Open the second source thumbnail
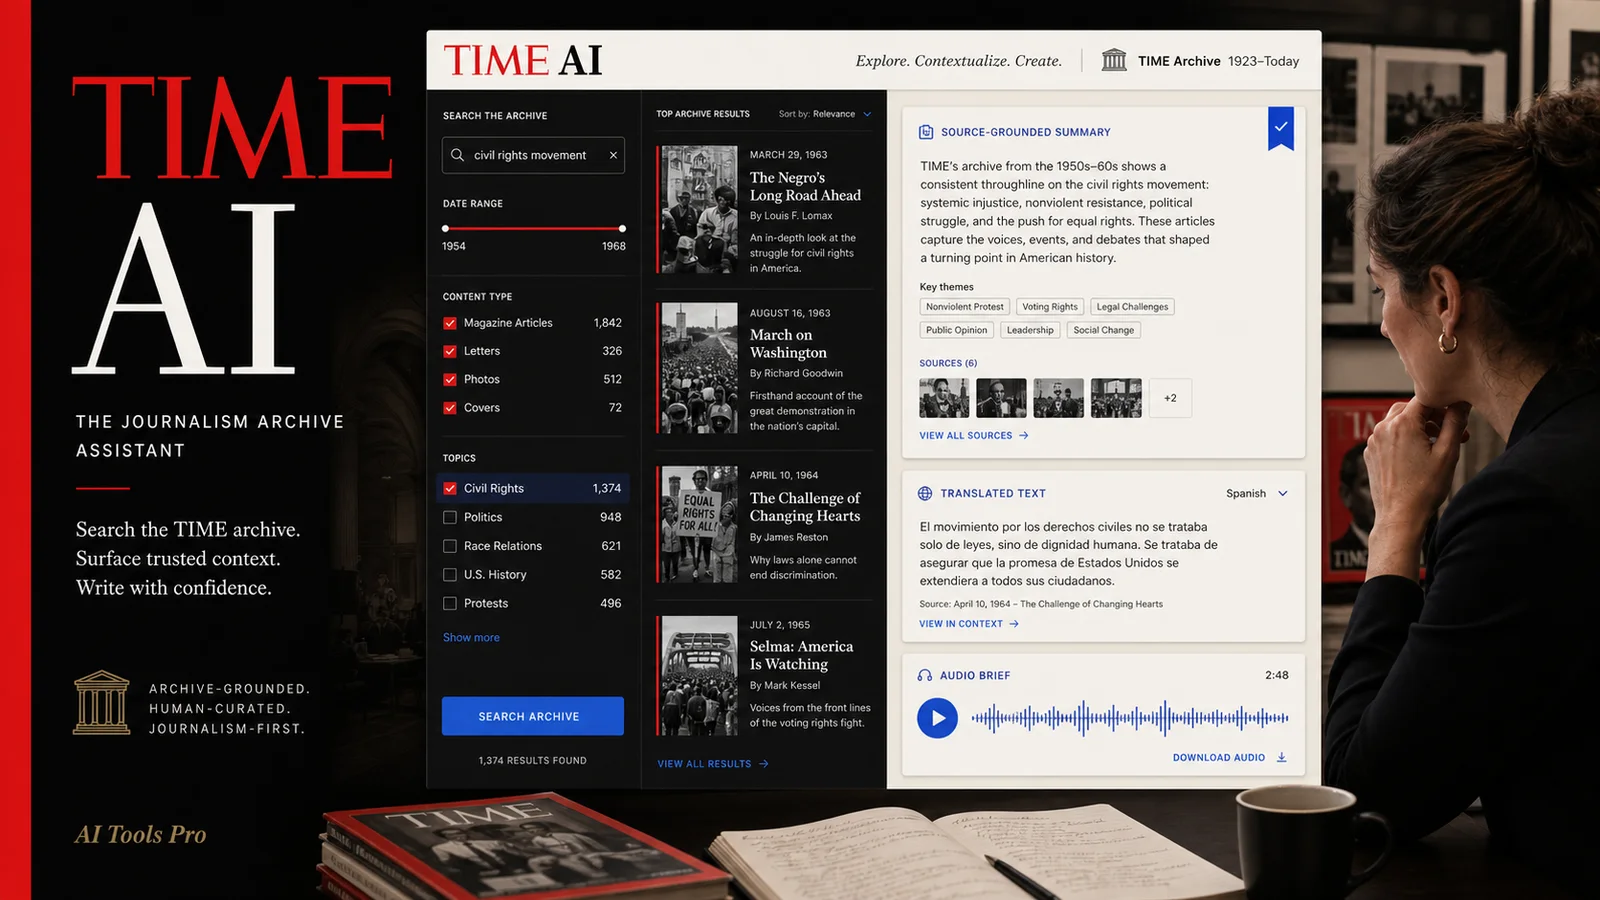Image resolution: width=1600 pixels, height=900 pixels. coord(1001,398)
